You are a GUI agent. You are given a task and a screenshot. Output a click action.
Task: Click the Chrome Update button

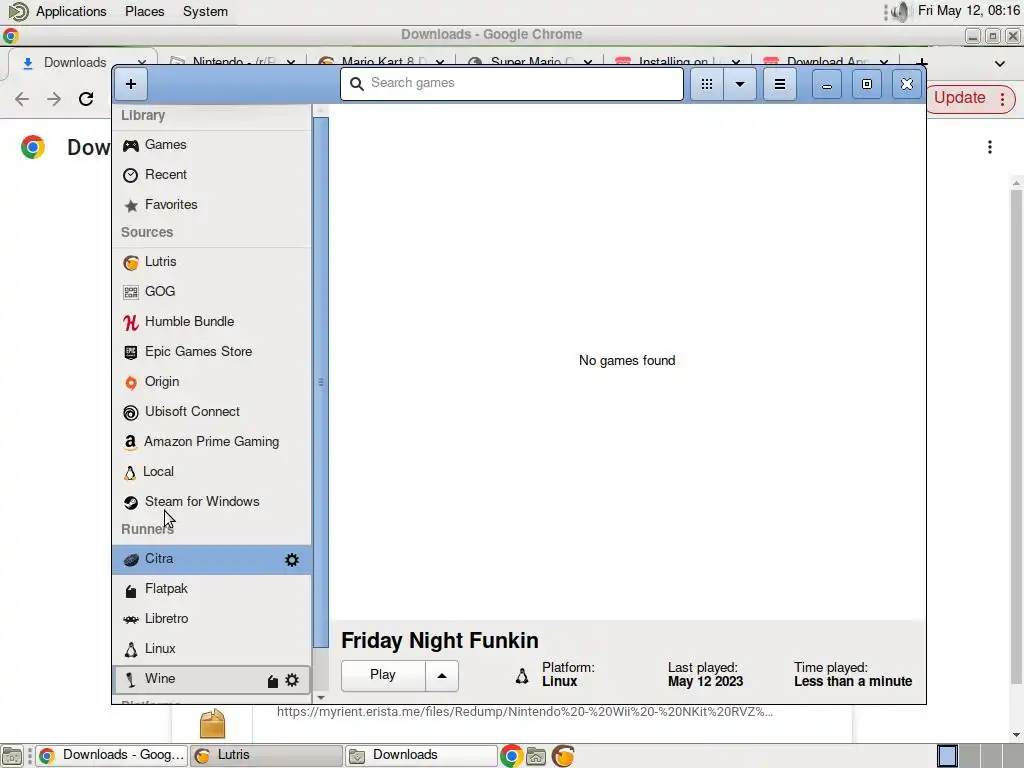tap(971, 99)
